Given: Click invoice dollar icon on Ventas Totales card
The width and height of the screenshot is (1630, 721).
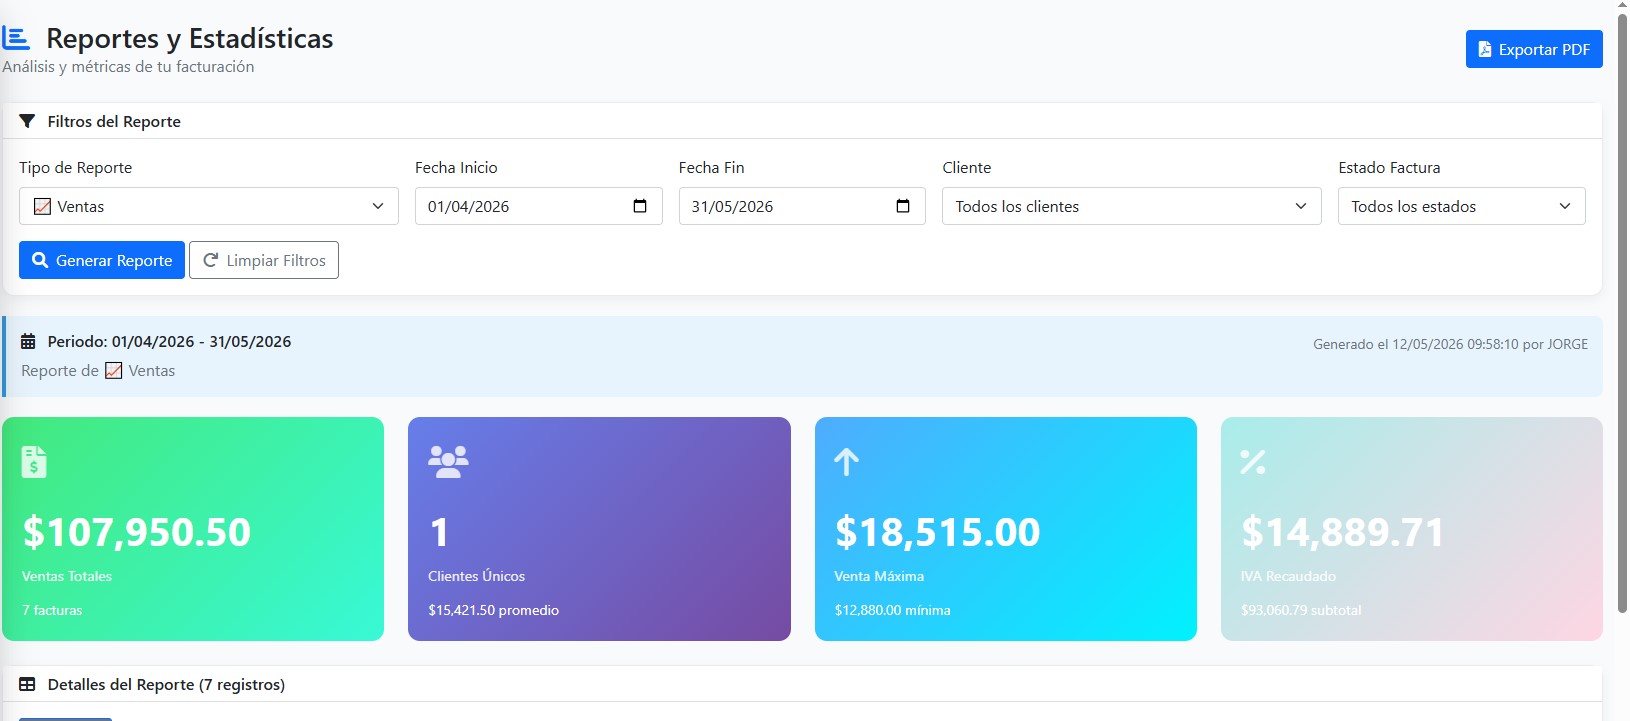Looking at the screenshot, I should coord(34,462).
